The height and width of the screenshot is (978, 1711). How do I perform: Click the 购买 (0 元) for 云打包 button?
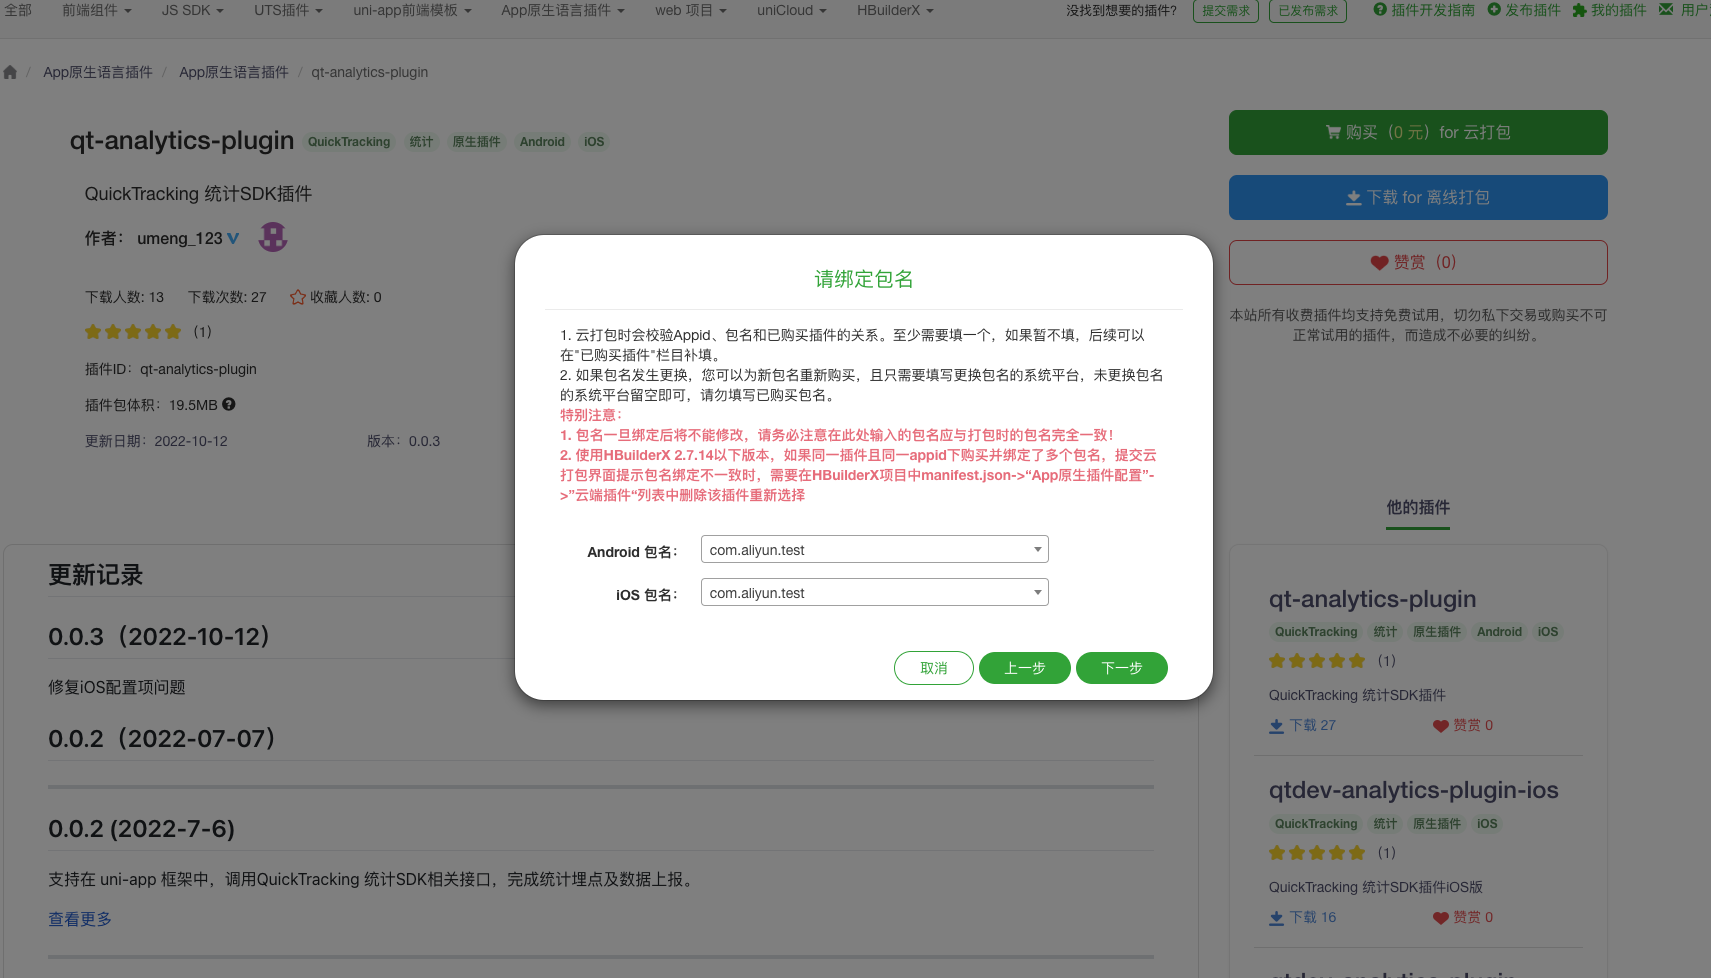tap(1418, 132)
